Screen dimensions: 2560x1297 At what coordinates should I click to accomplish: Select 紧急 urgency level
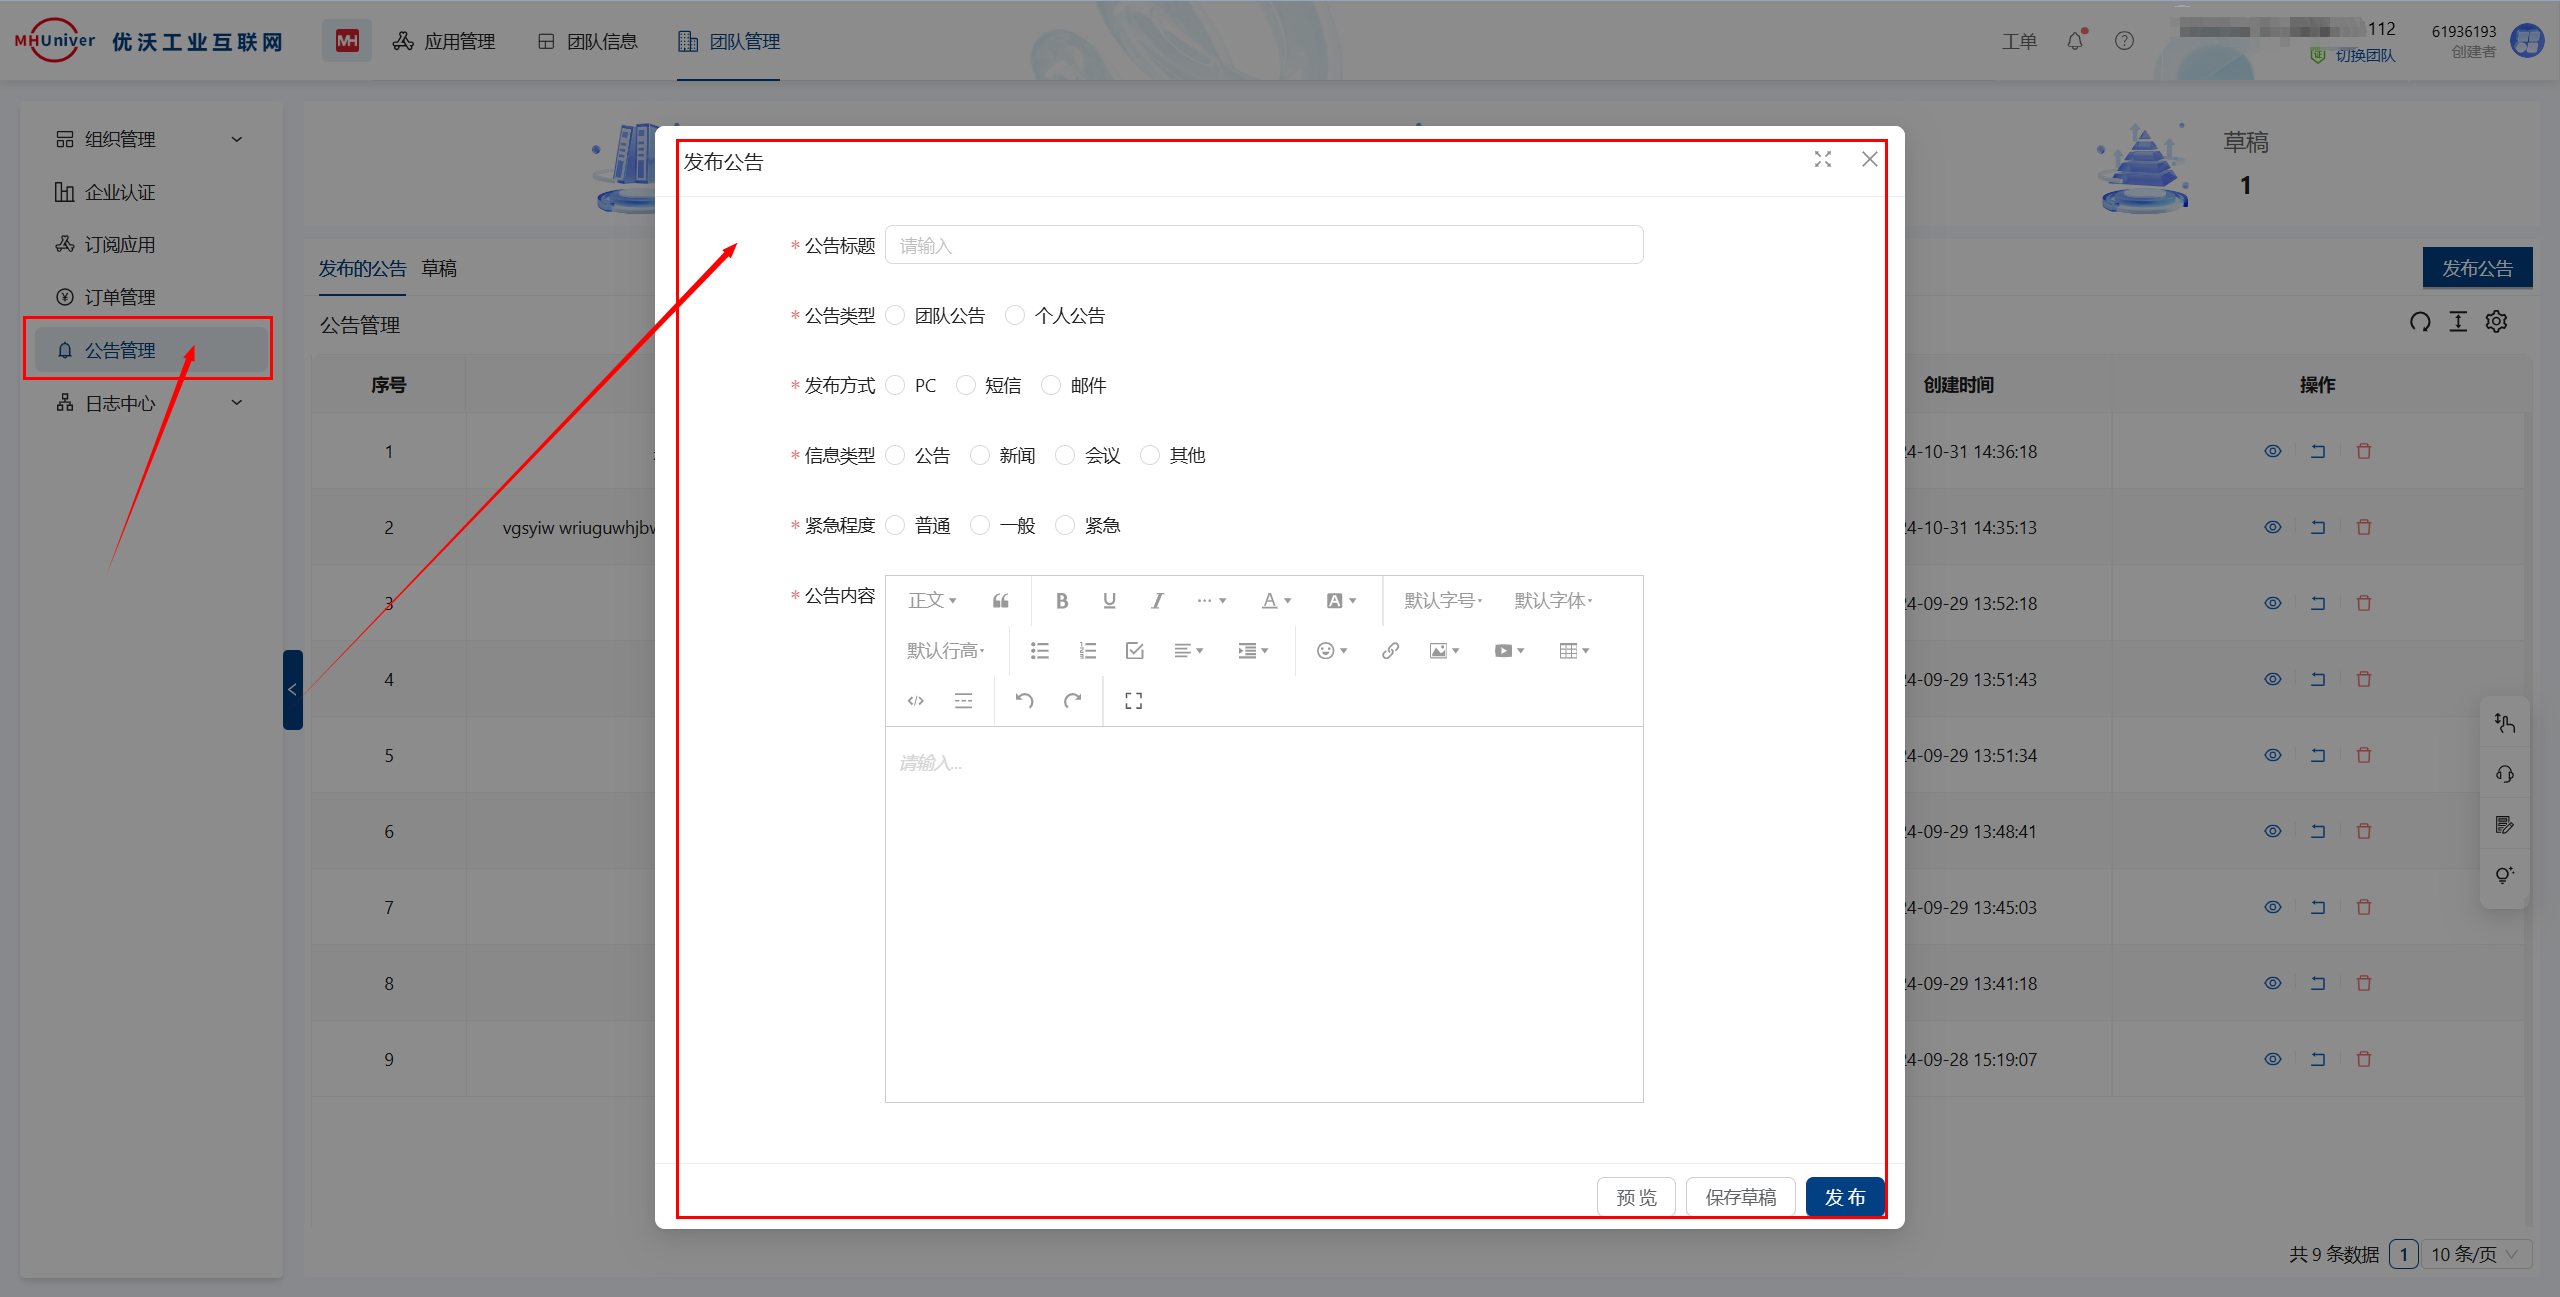click(x=1066, y=526)
